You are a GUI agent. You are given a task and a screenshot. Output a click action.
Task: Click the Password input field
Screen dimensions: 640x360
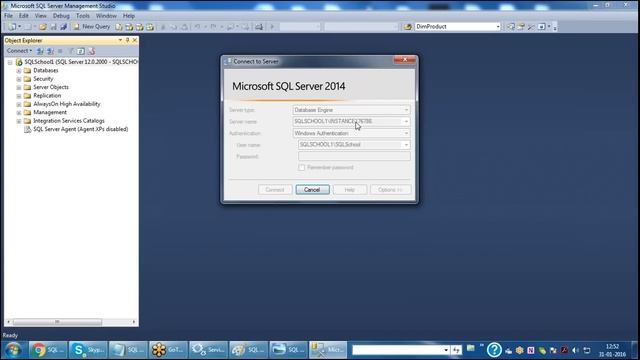point(354,156)
